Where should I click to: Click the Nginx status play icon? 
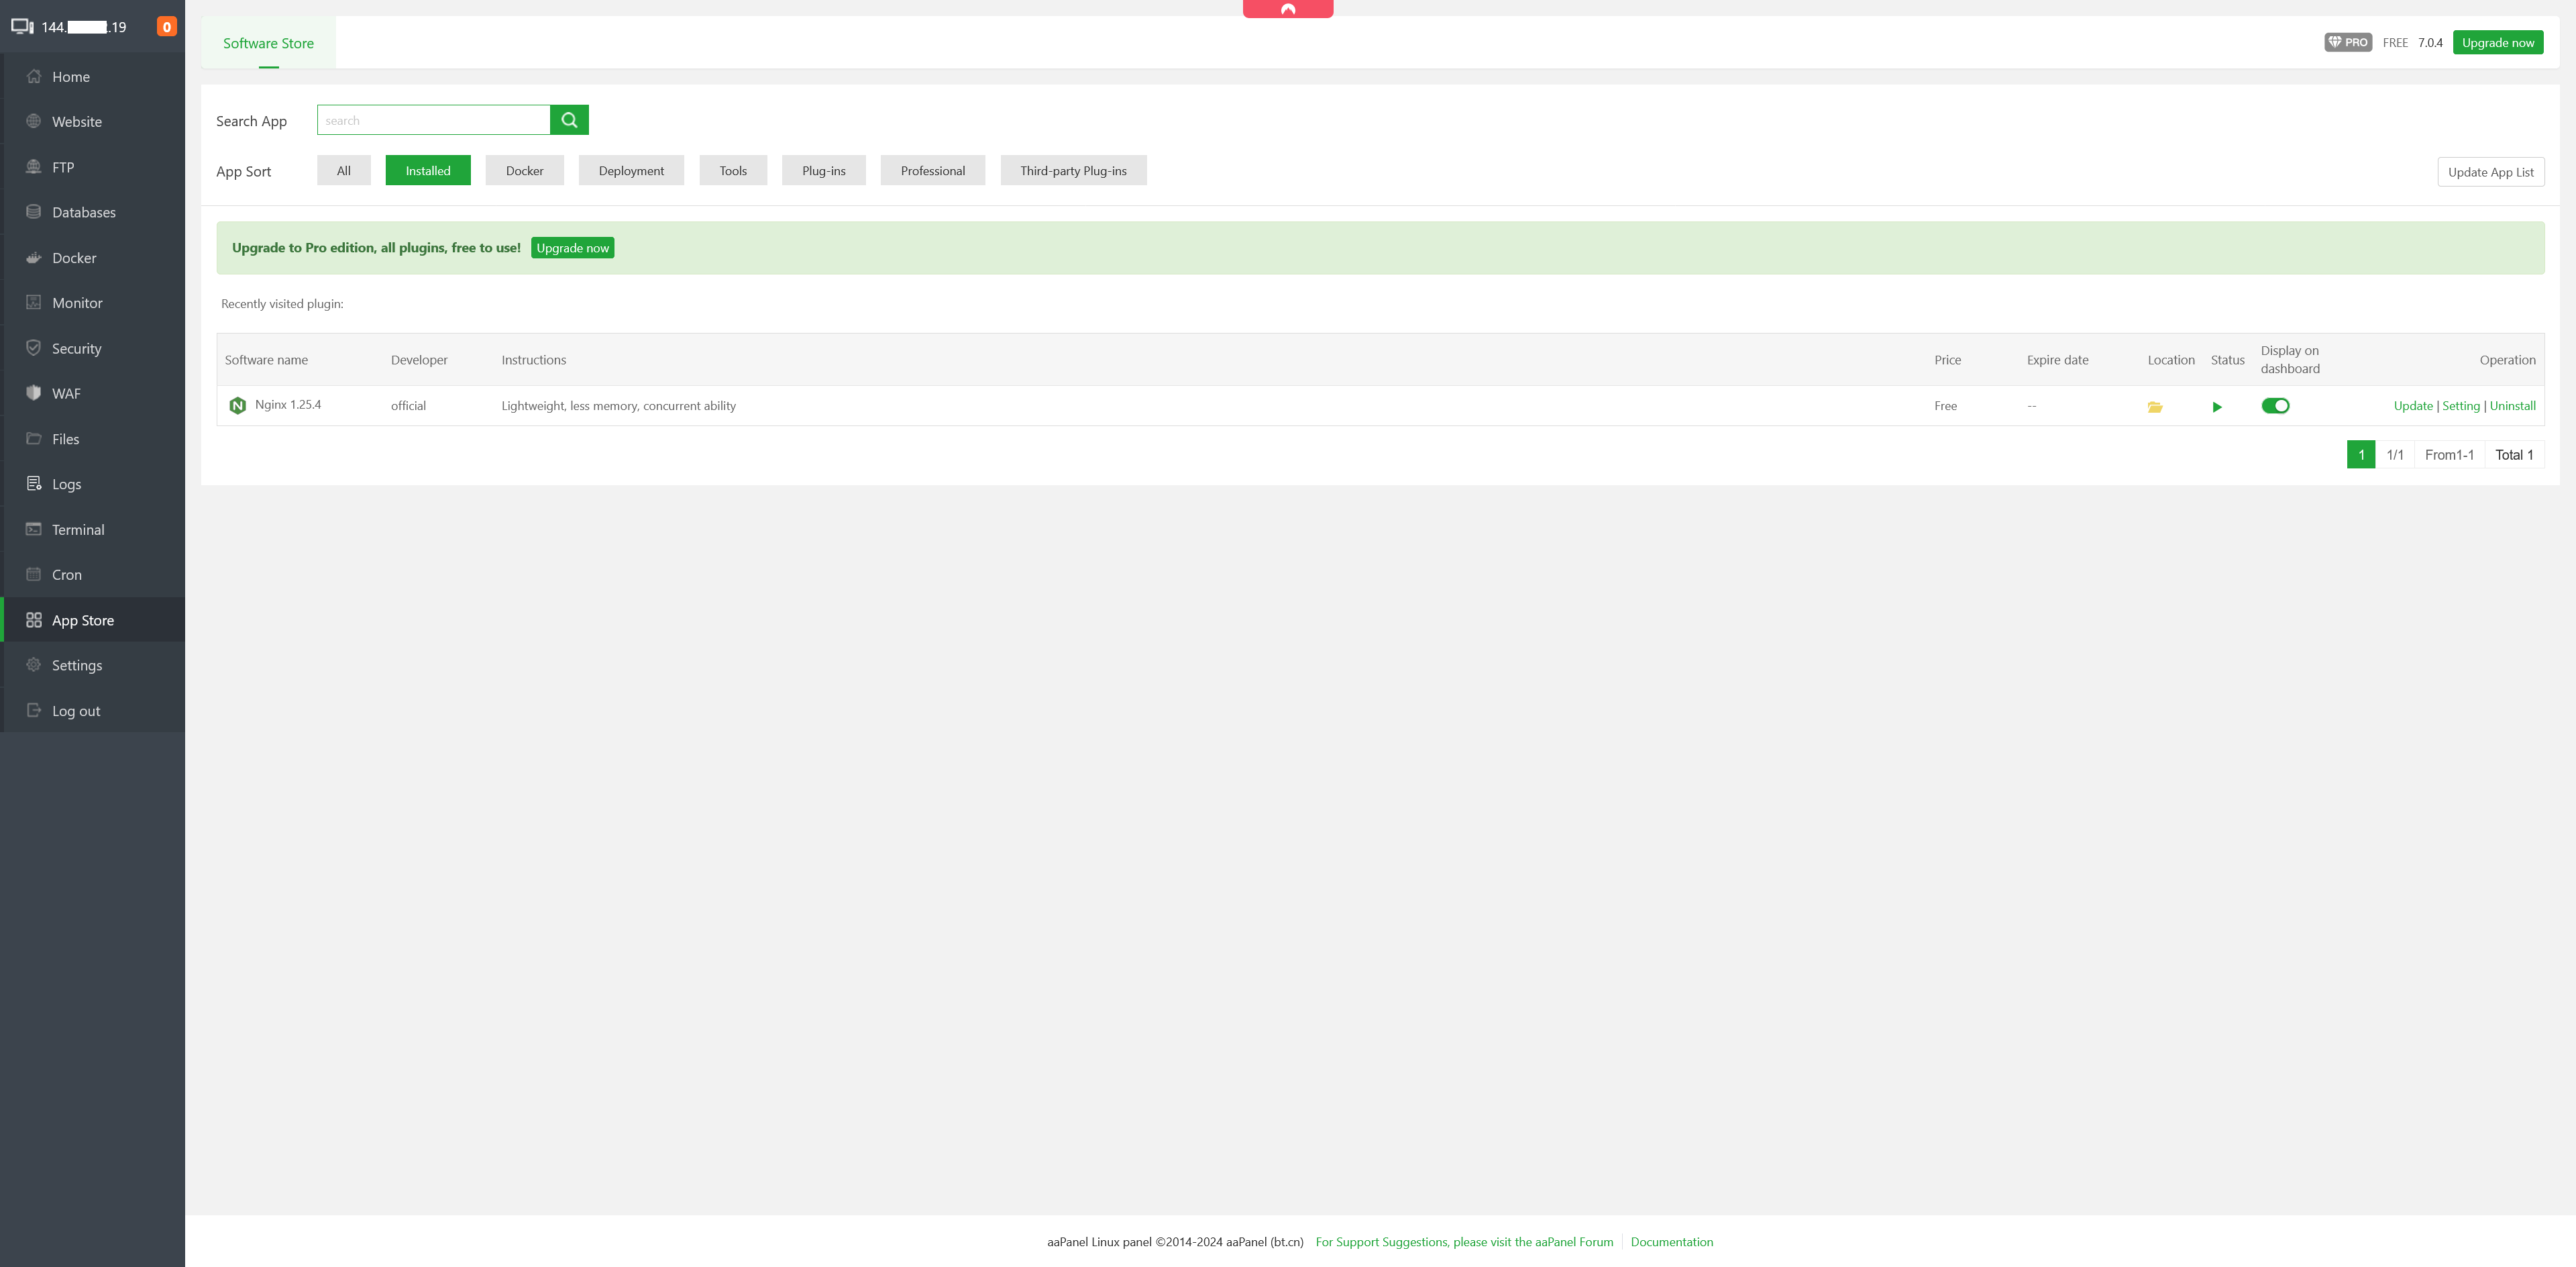pyautogui.click(x=2217, y=407)
